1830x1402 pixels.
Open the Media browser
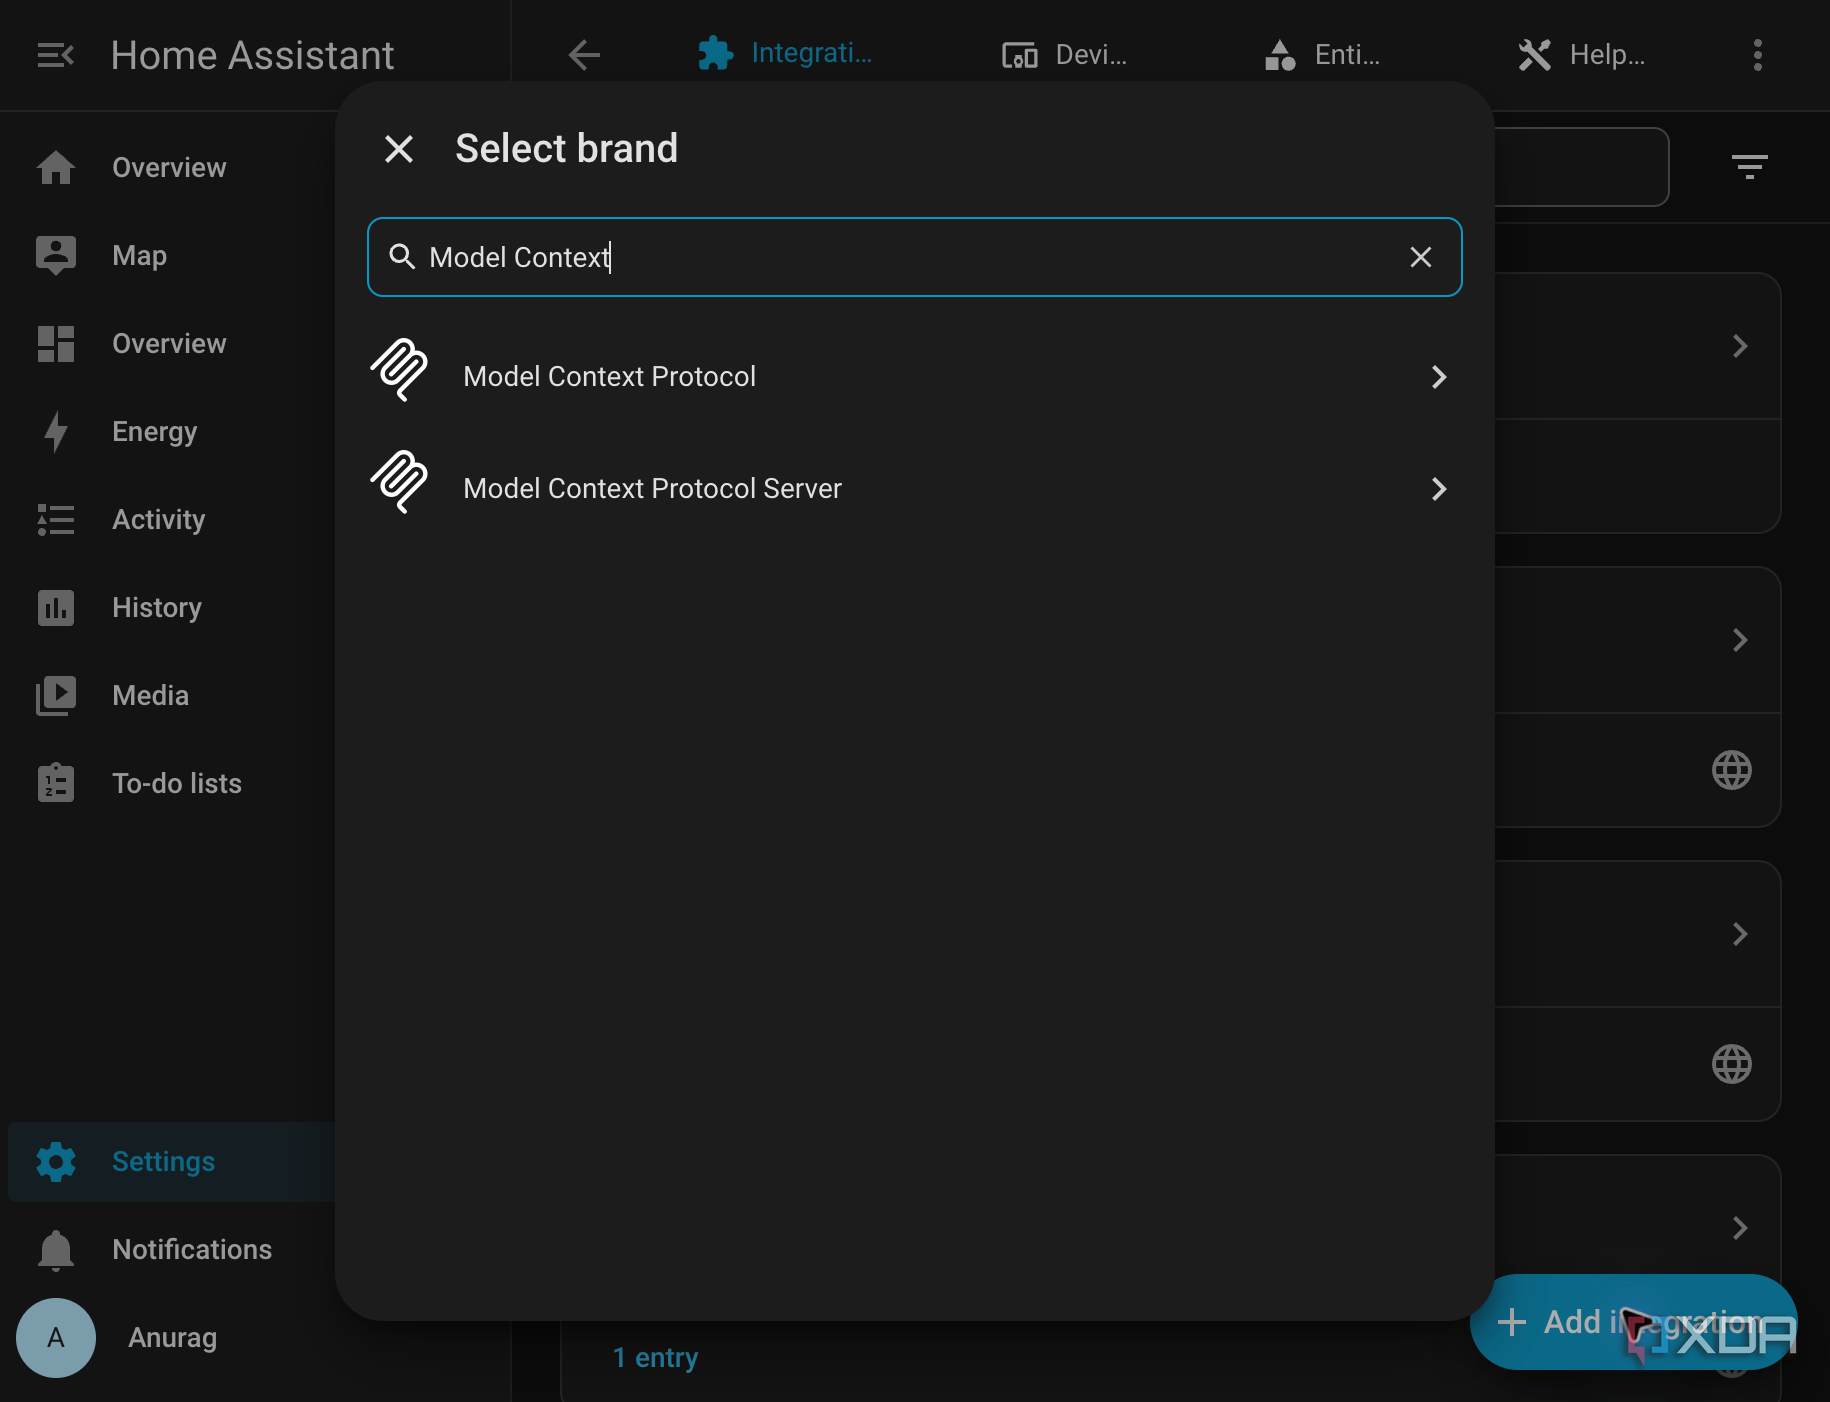click(x=170, y=695)
